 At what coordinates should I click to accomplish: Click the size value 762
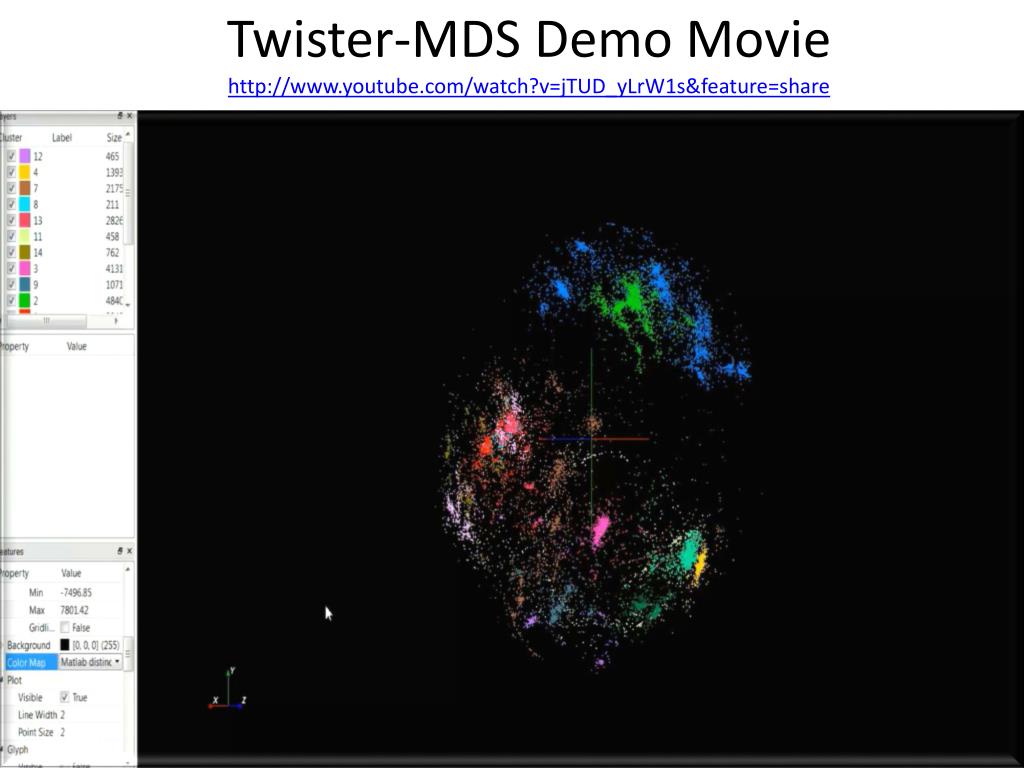[112, 252]
